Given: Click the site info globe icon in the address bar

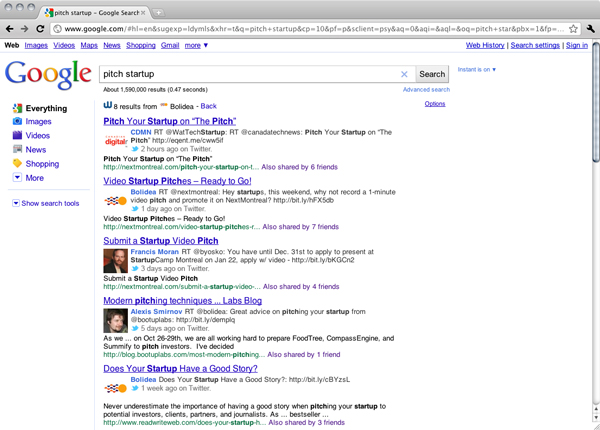Looking at the screenshot, I should [x=57, y=29].
